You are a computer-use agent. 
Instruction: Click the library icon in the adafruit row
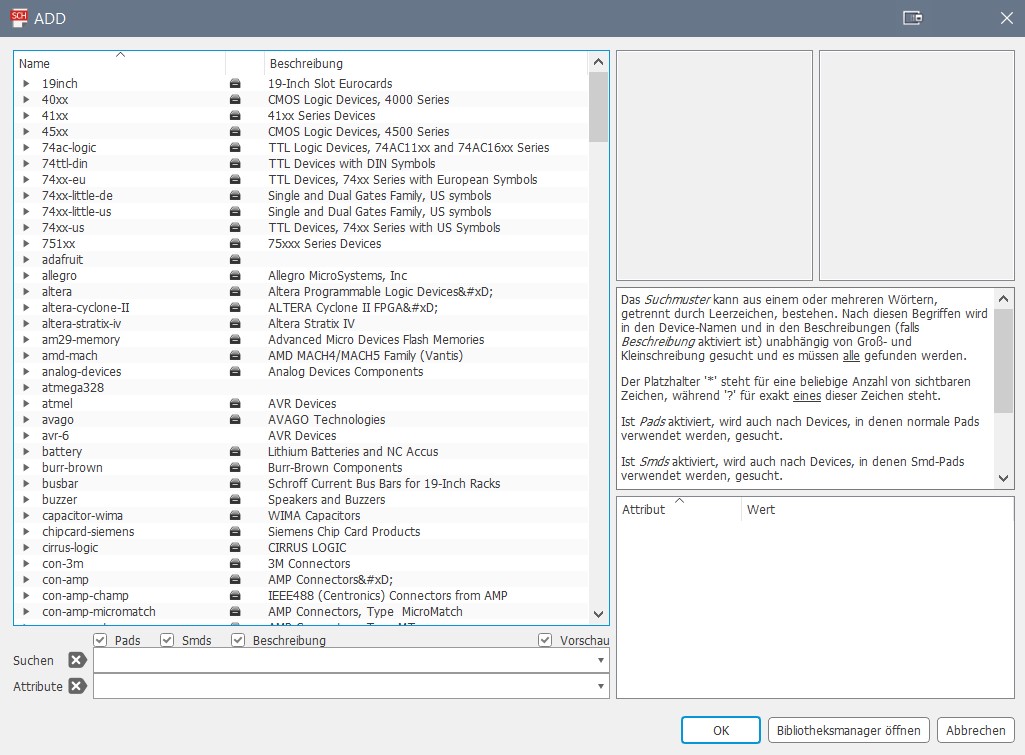point(235,260)
